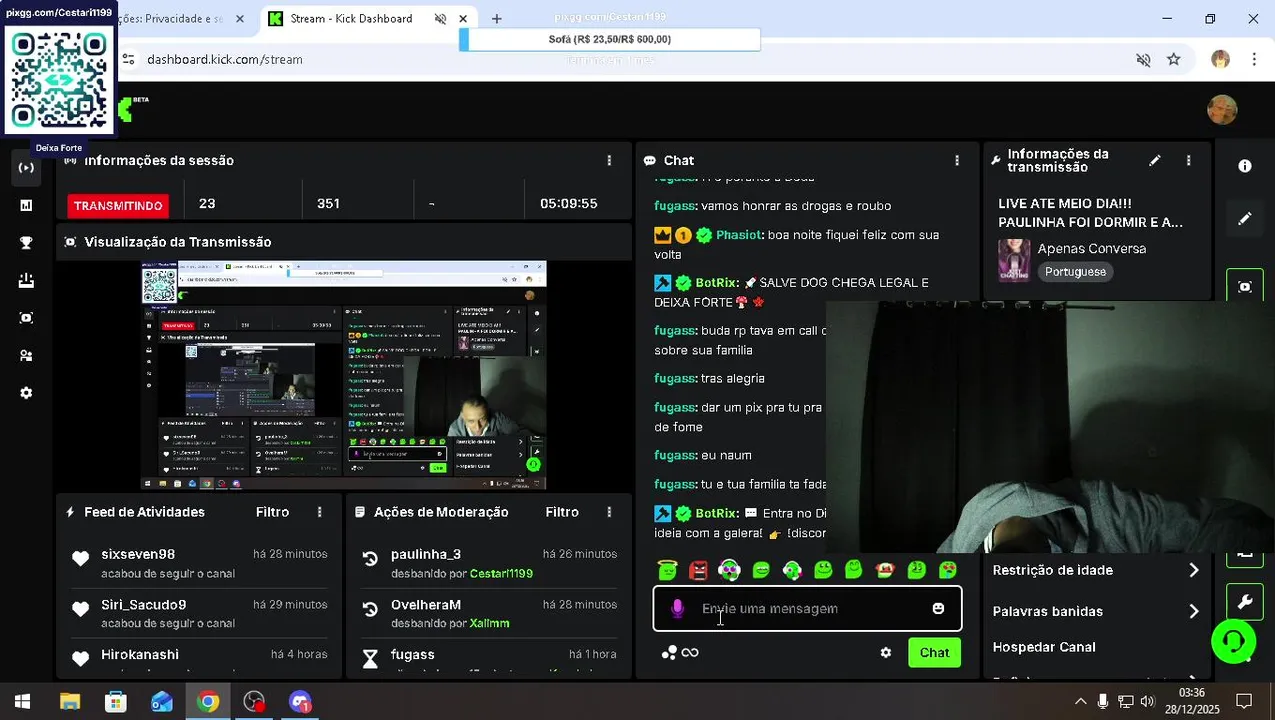Screen dimensions: 1275x720
Task: Click the TRANSMITINDO live status badge
Action: 118,206
